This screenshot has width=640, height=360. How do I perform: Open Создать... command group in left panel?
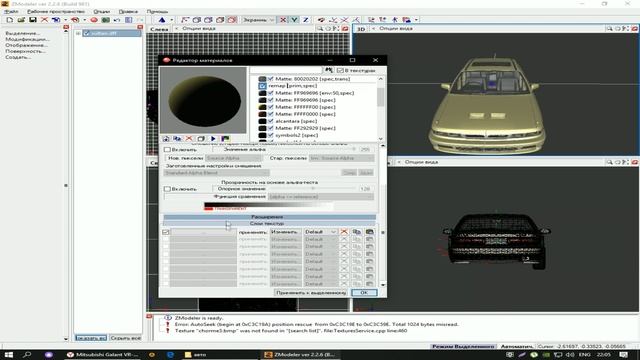click(x=18, y=57)
